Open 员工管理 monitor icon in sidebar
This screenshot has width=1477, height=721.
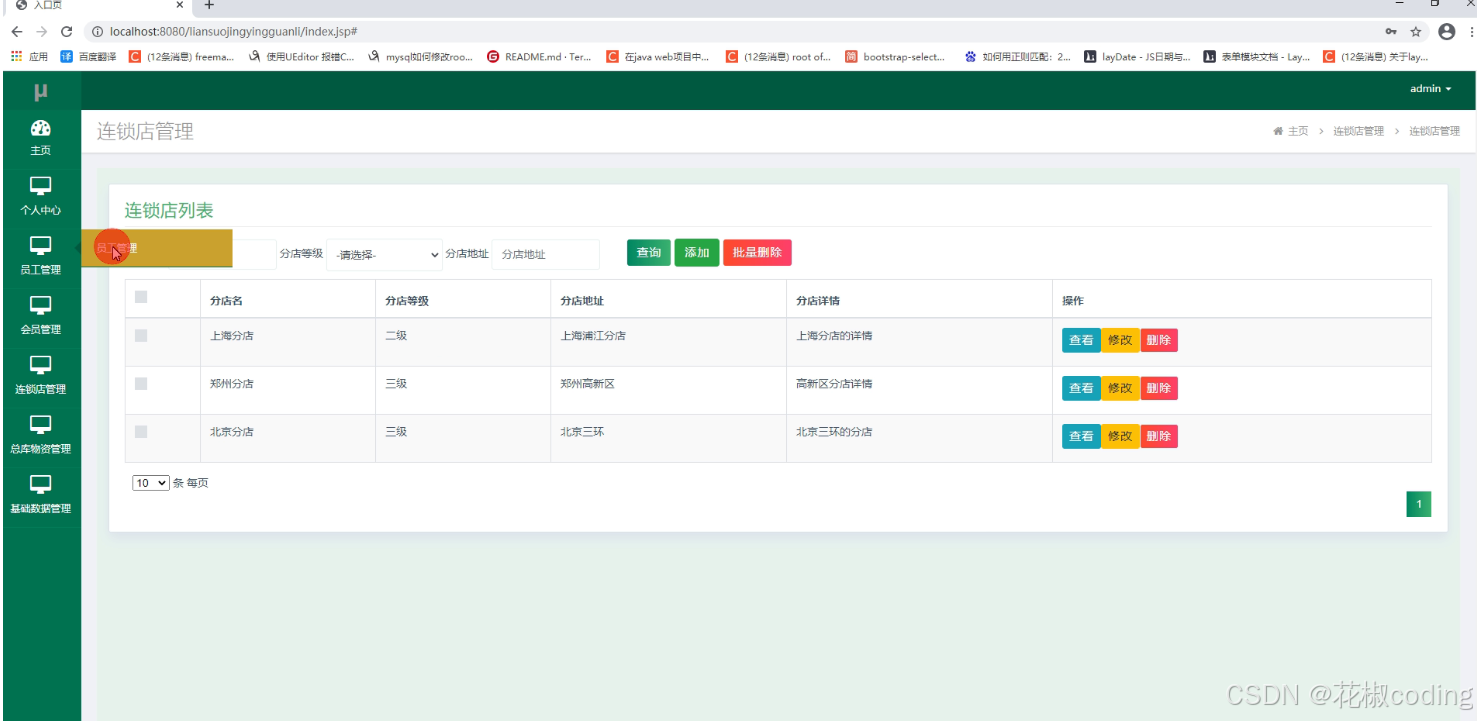[x=40, y=245]
